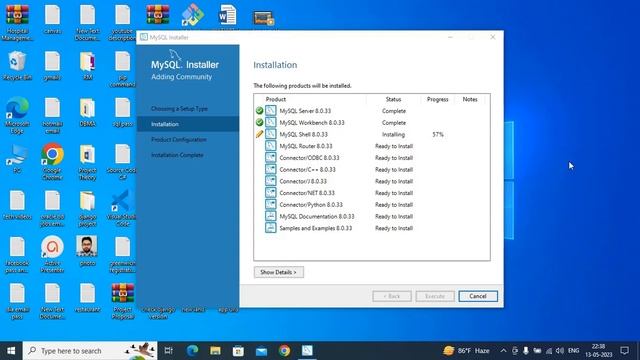
Task: Click the MySQL Router 8.0.33 product icon
Action: point(271,146)
